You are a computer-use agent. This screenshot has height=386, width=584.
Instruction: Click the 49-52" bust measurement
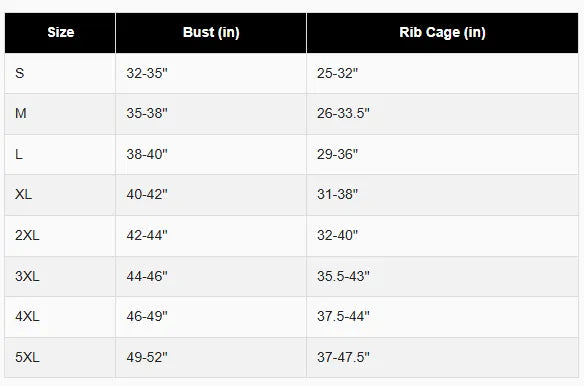[x=147, y=357]
